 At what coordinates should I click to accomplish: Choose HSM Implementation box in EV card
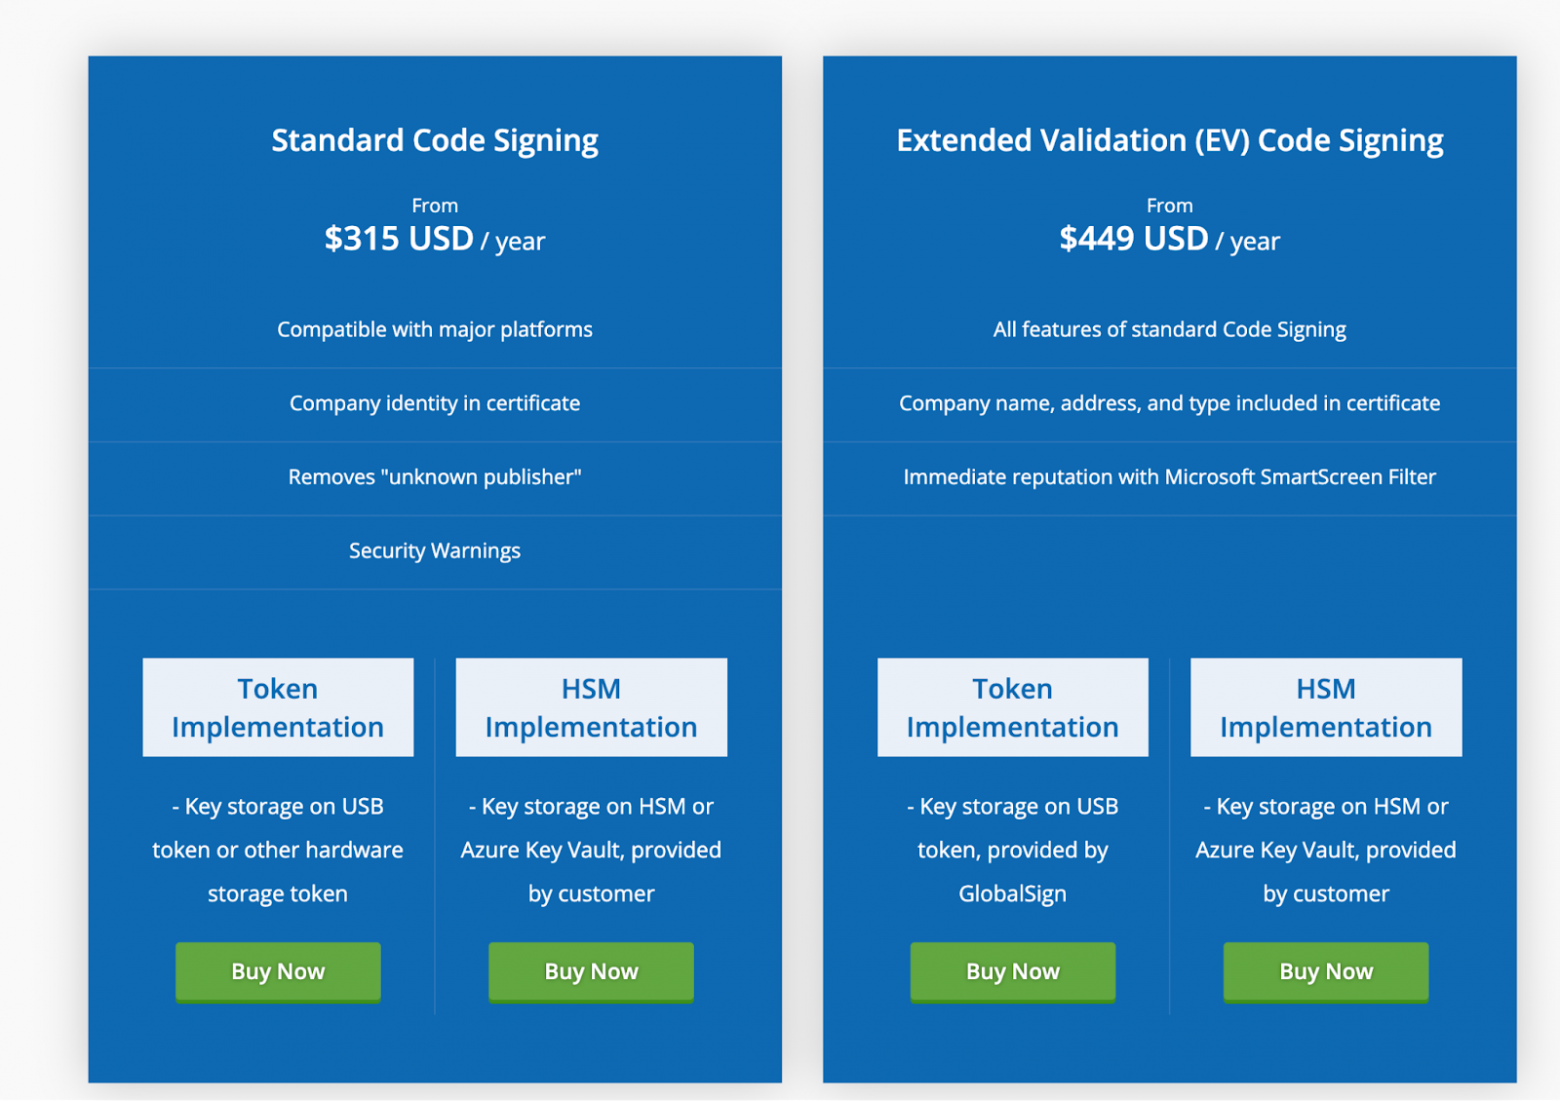coord(1326,707)
